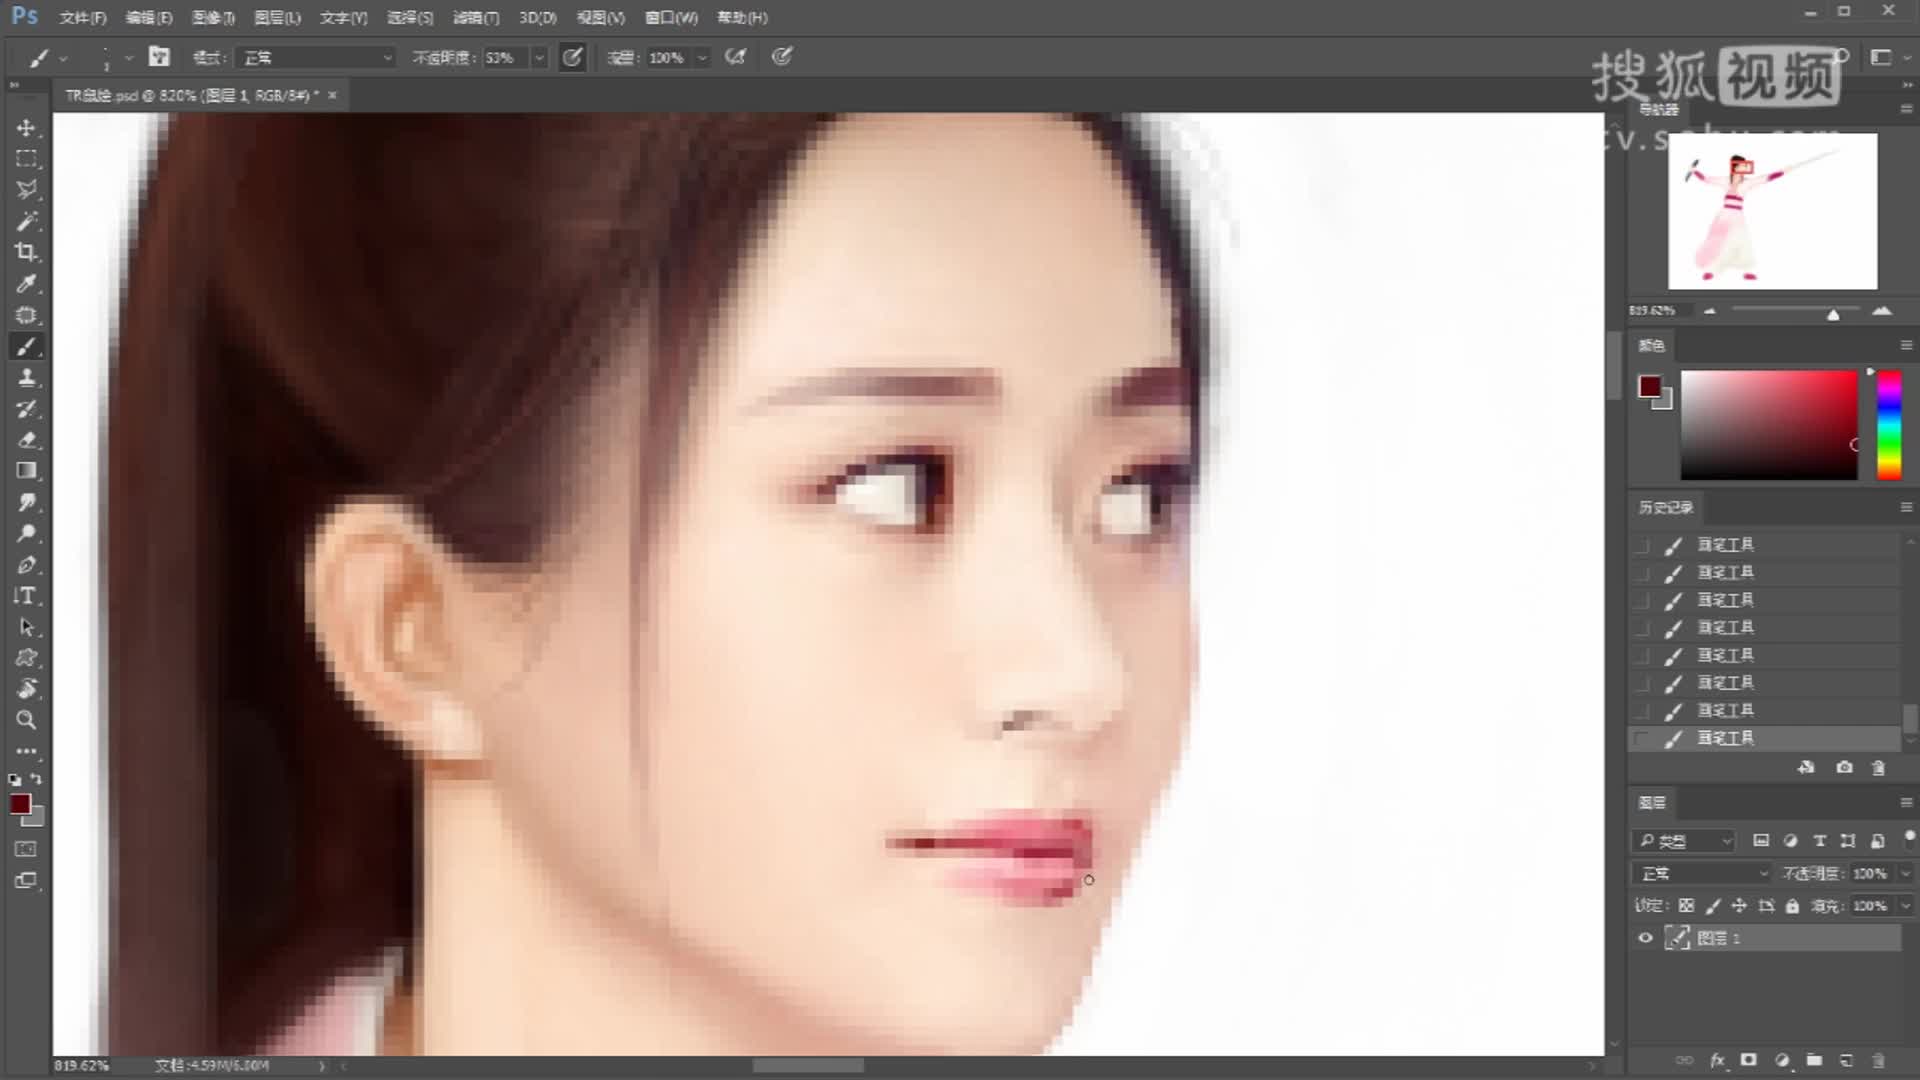This screenshot has width=1920, height=1080.
Task: Select the Brush tool in the toolbox
Action: pos(27,346)
